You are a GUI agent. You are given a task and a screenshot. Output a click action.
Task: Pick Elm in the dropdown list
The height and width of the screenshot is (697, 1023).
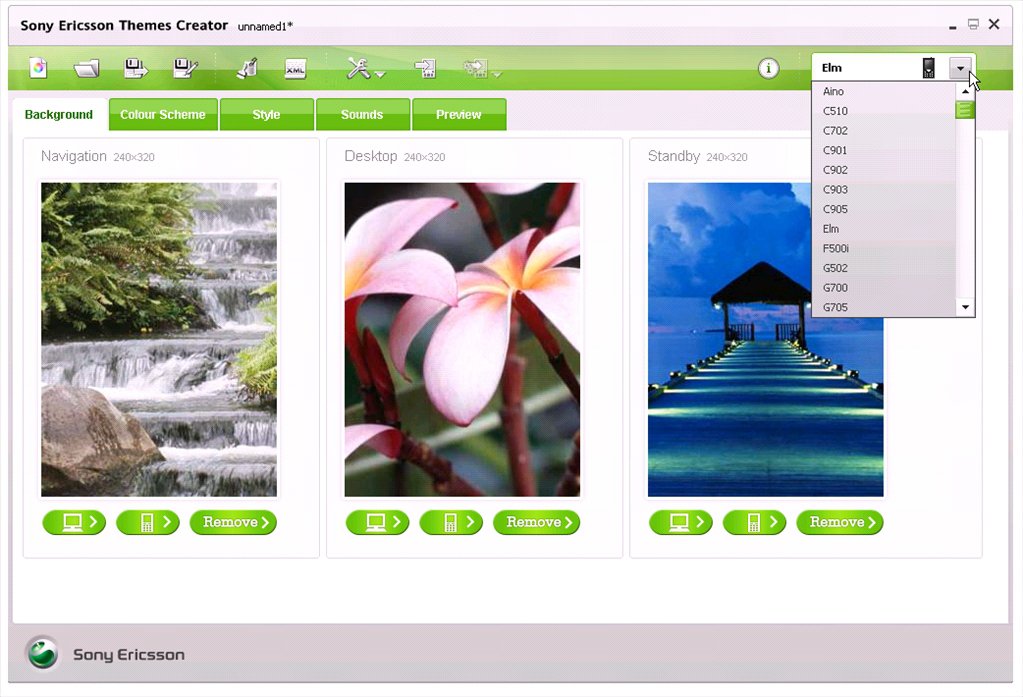[883, 229]
